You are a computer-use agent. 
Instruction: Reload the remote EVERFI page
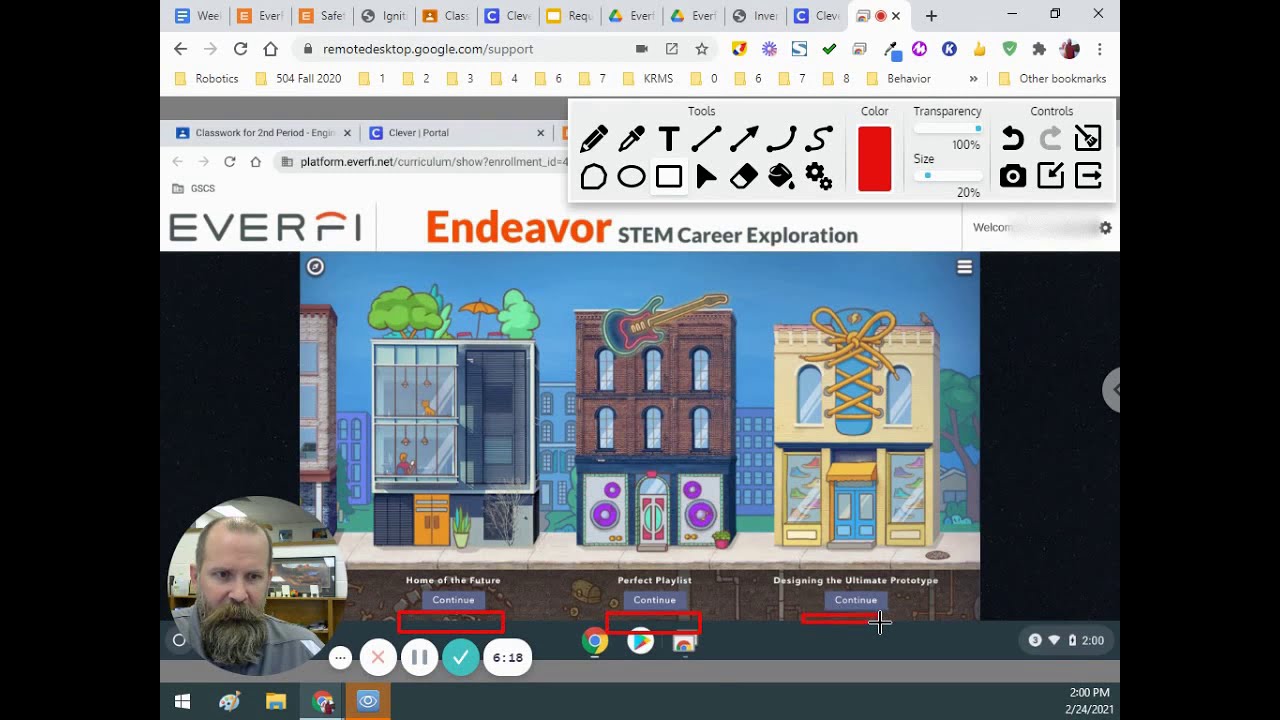[229, 162]
